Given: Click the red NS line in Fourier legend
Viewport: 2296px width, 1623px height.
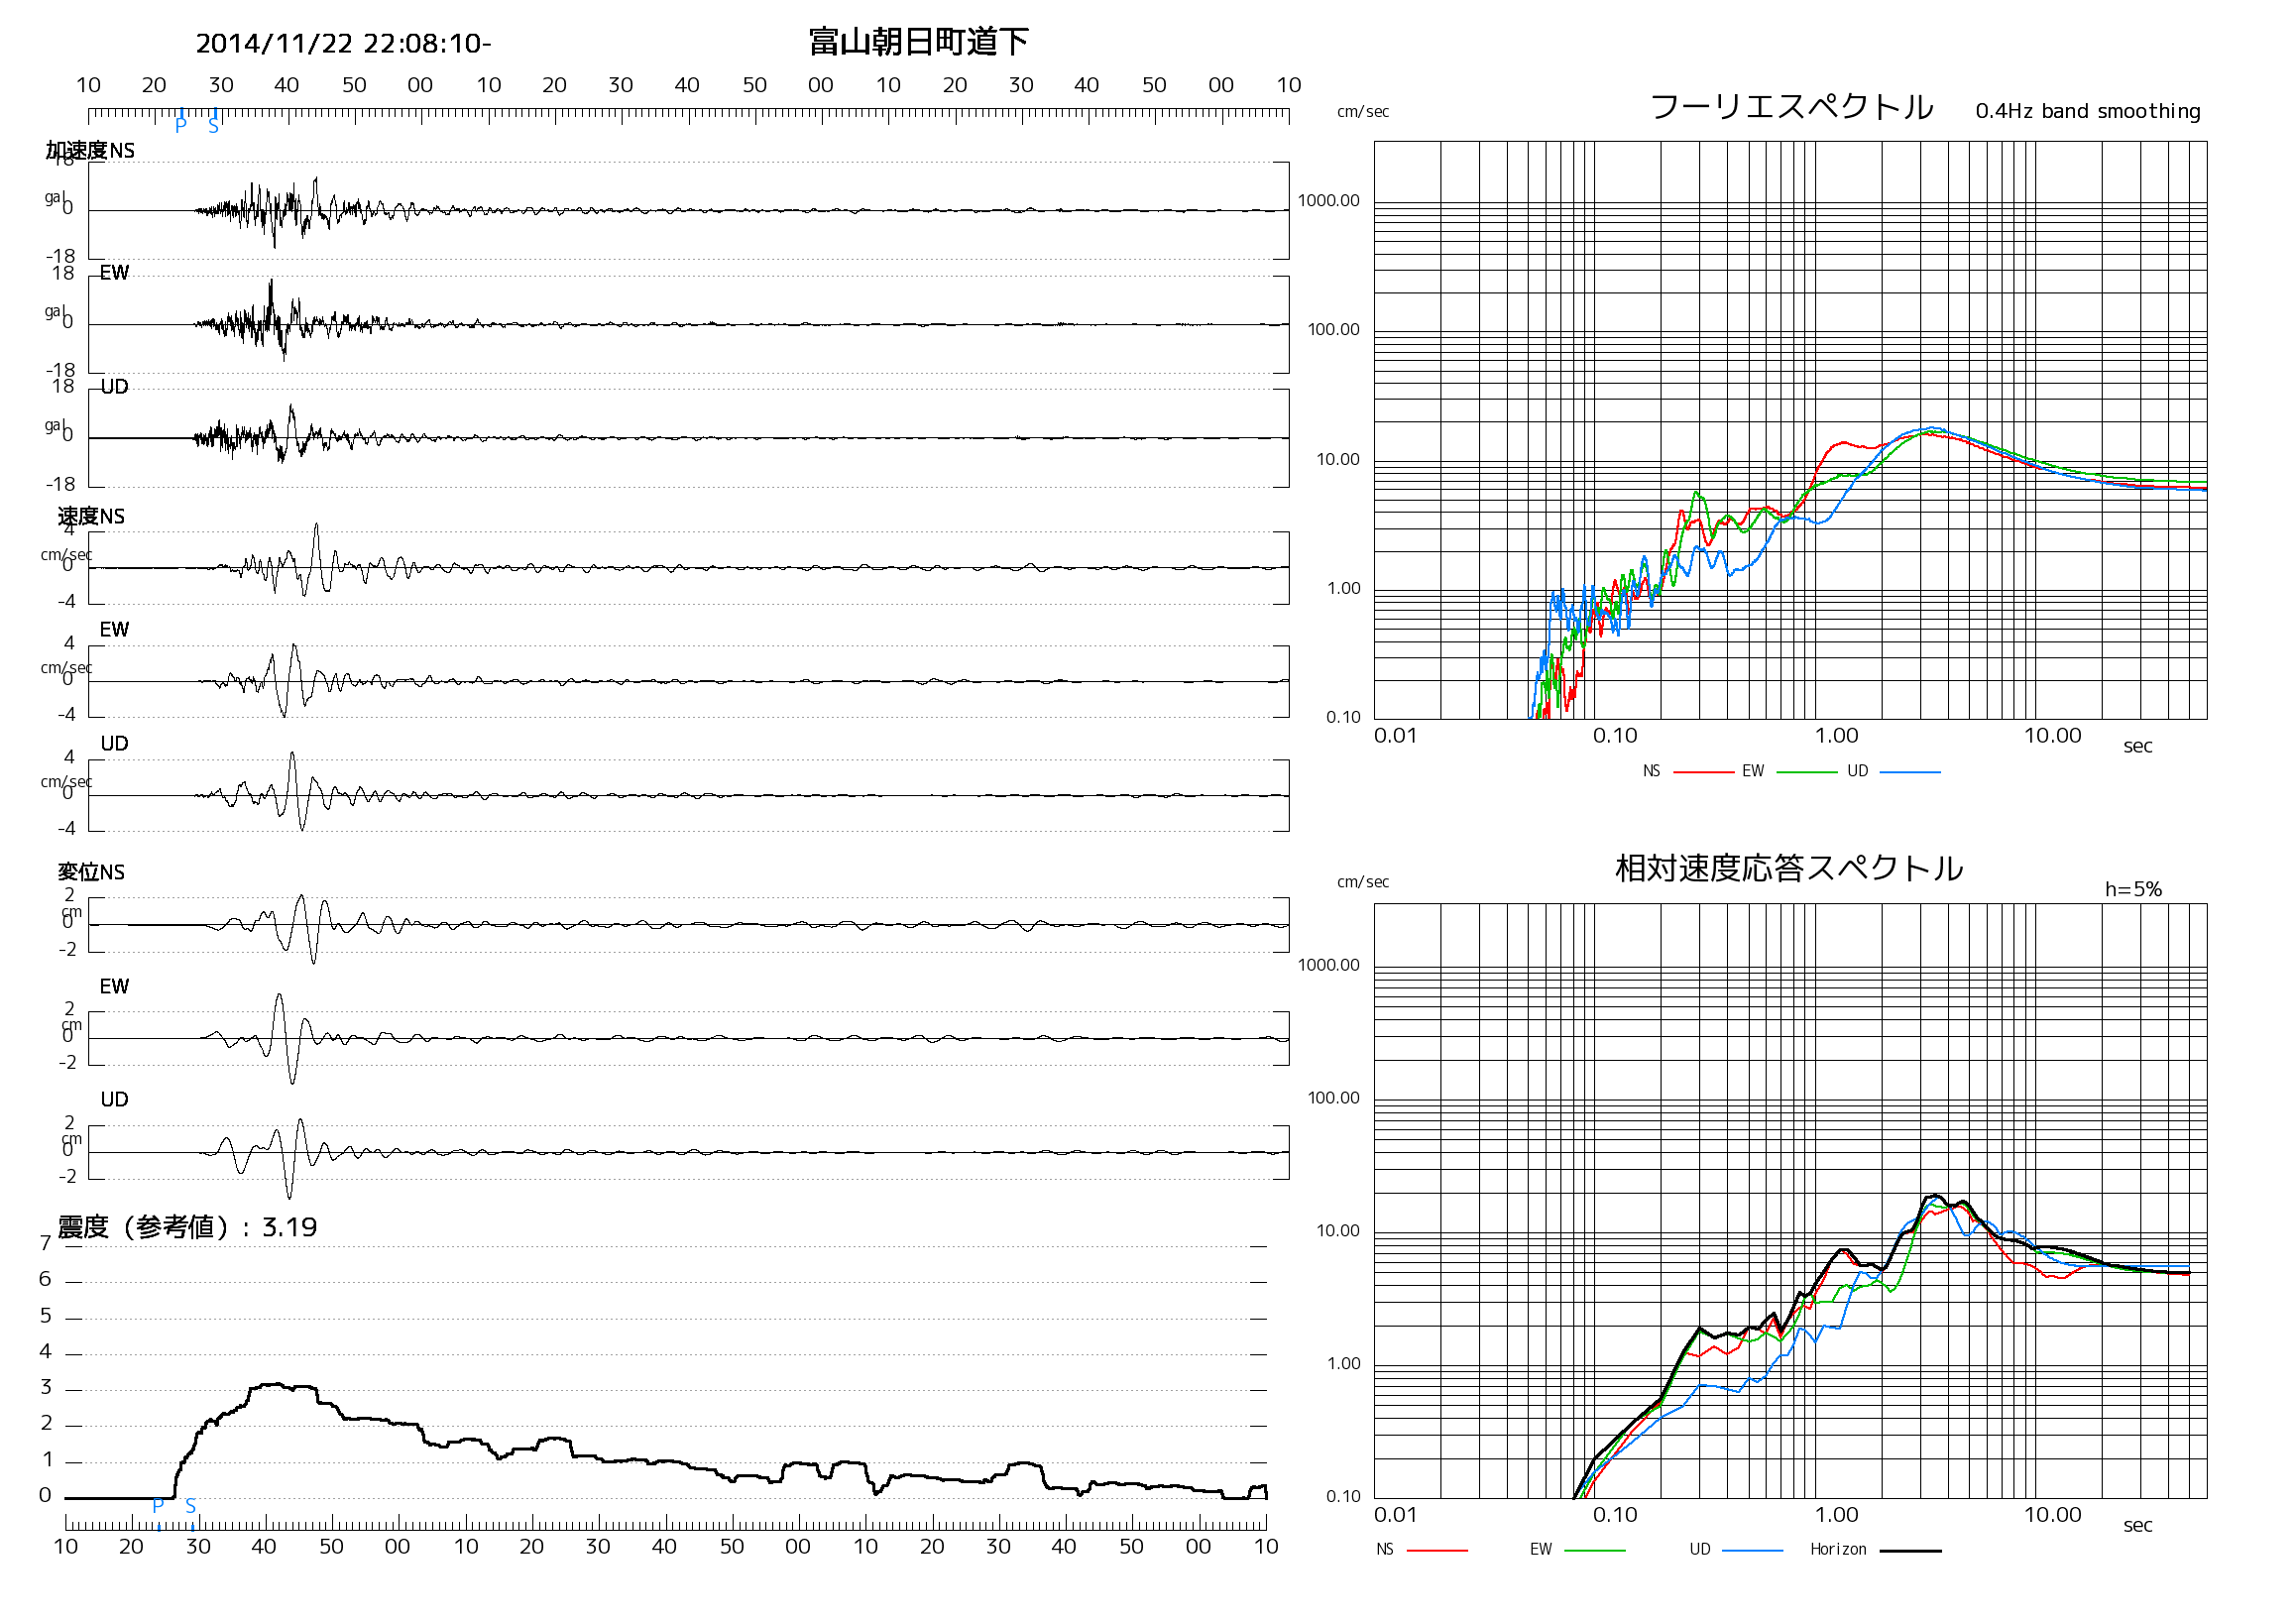Looking at the screenshot, I should pos(1702,772).
